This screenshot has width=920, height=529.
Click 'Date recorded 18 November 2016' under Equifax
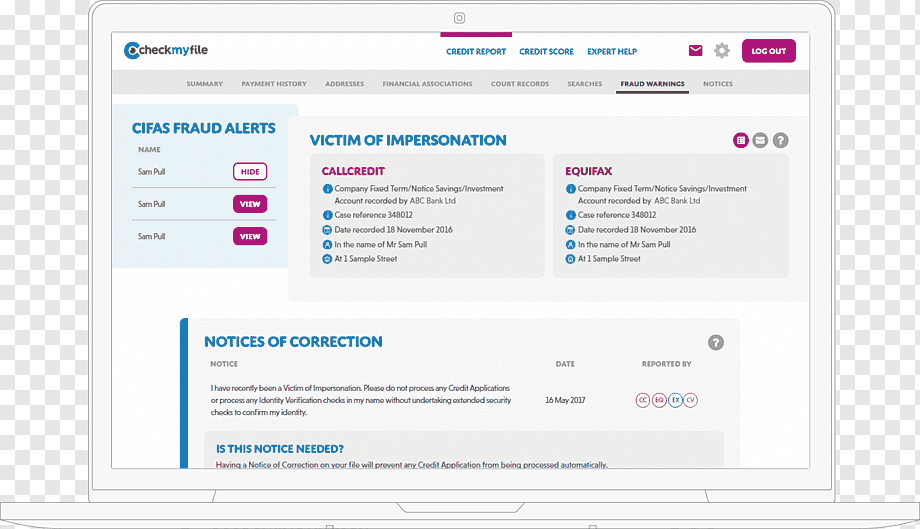tap(637, 230)
